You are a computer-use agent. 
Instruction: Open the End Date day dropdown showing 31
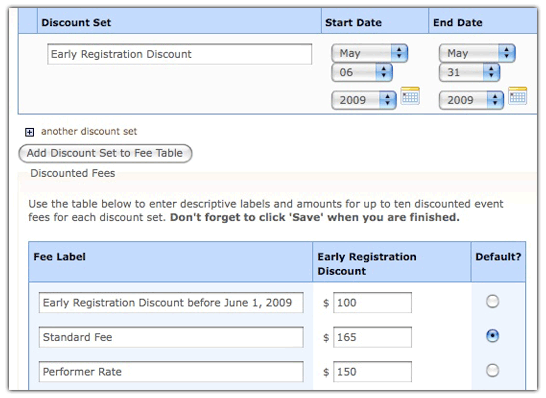(x=469, y=72)
